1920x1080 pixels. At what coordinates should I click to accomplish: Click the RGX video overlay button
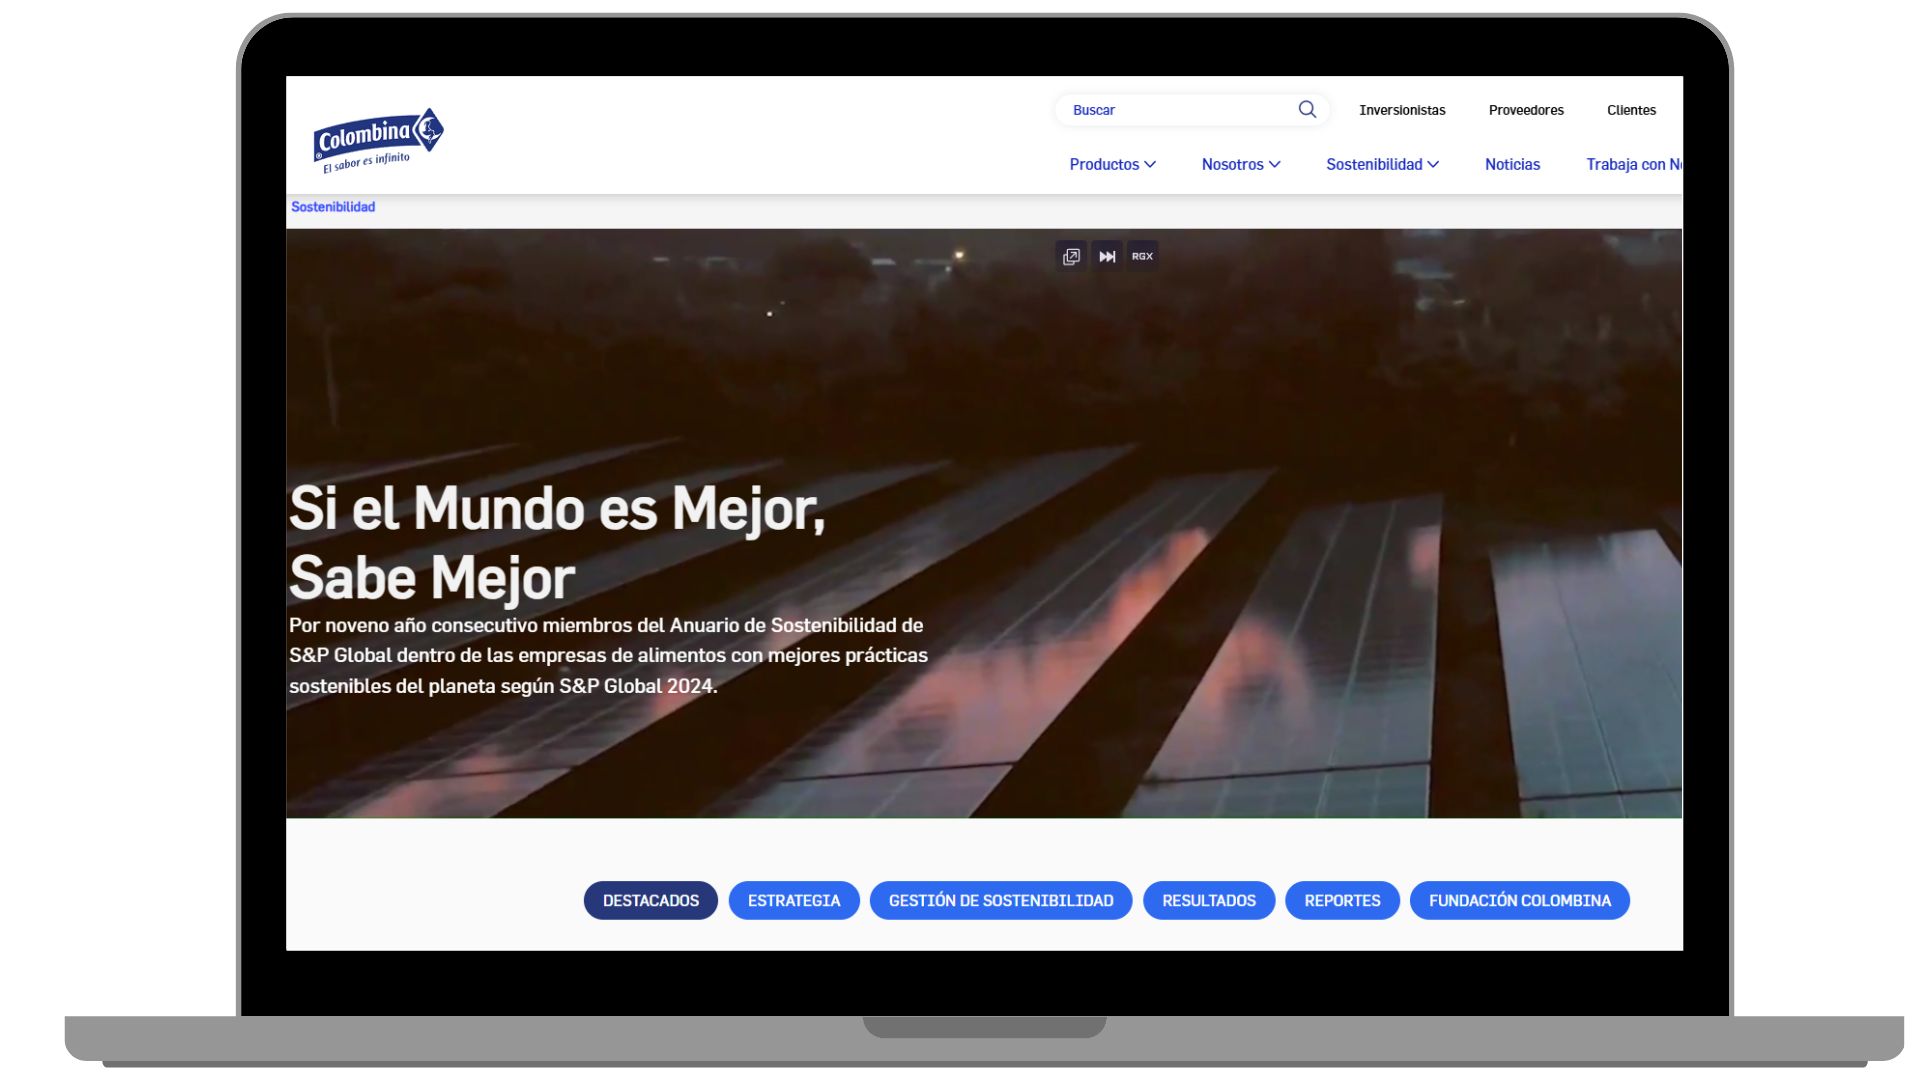click(1142, 257)
